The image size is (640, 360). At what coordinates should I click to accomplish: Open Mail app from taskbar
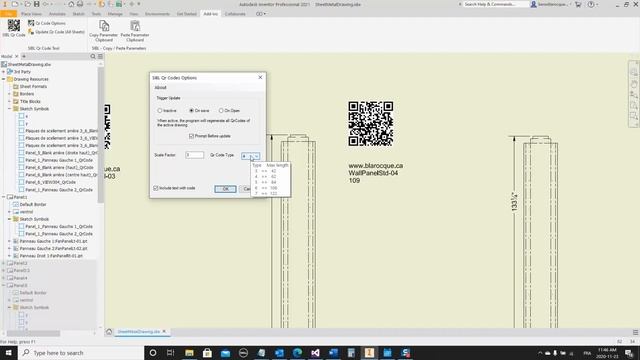click(x=225, y=353)
